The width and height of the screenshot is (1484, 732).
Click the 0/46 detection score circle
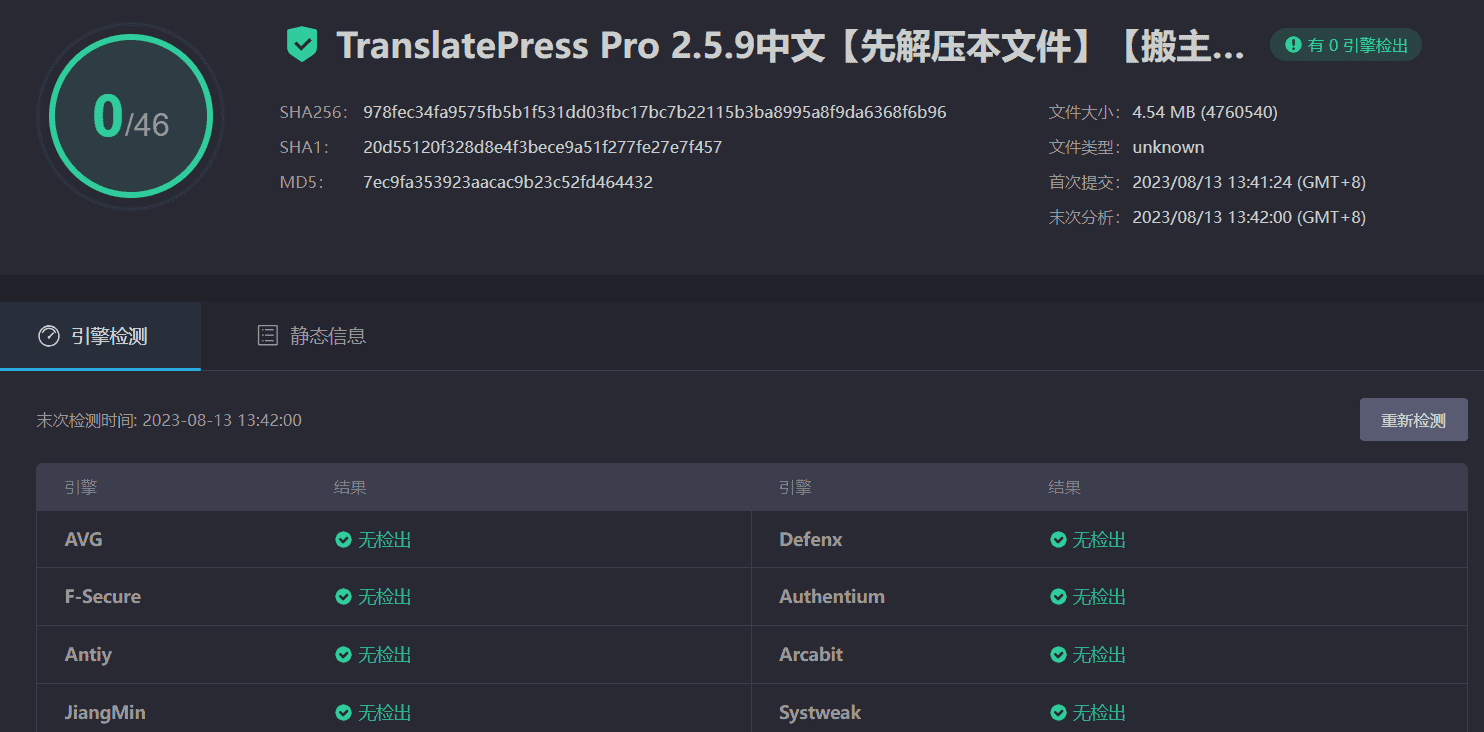coord(131,116)
